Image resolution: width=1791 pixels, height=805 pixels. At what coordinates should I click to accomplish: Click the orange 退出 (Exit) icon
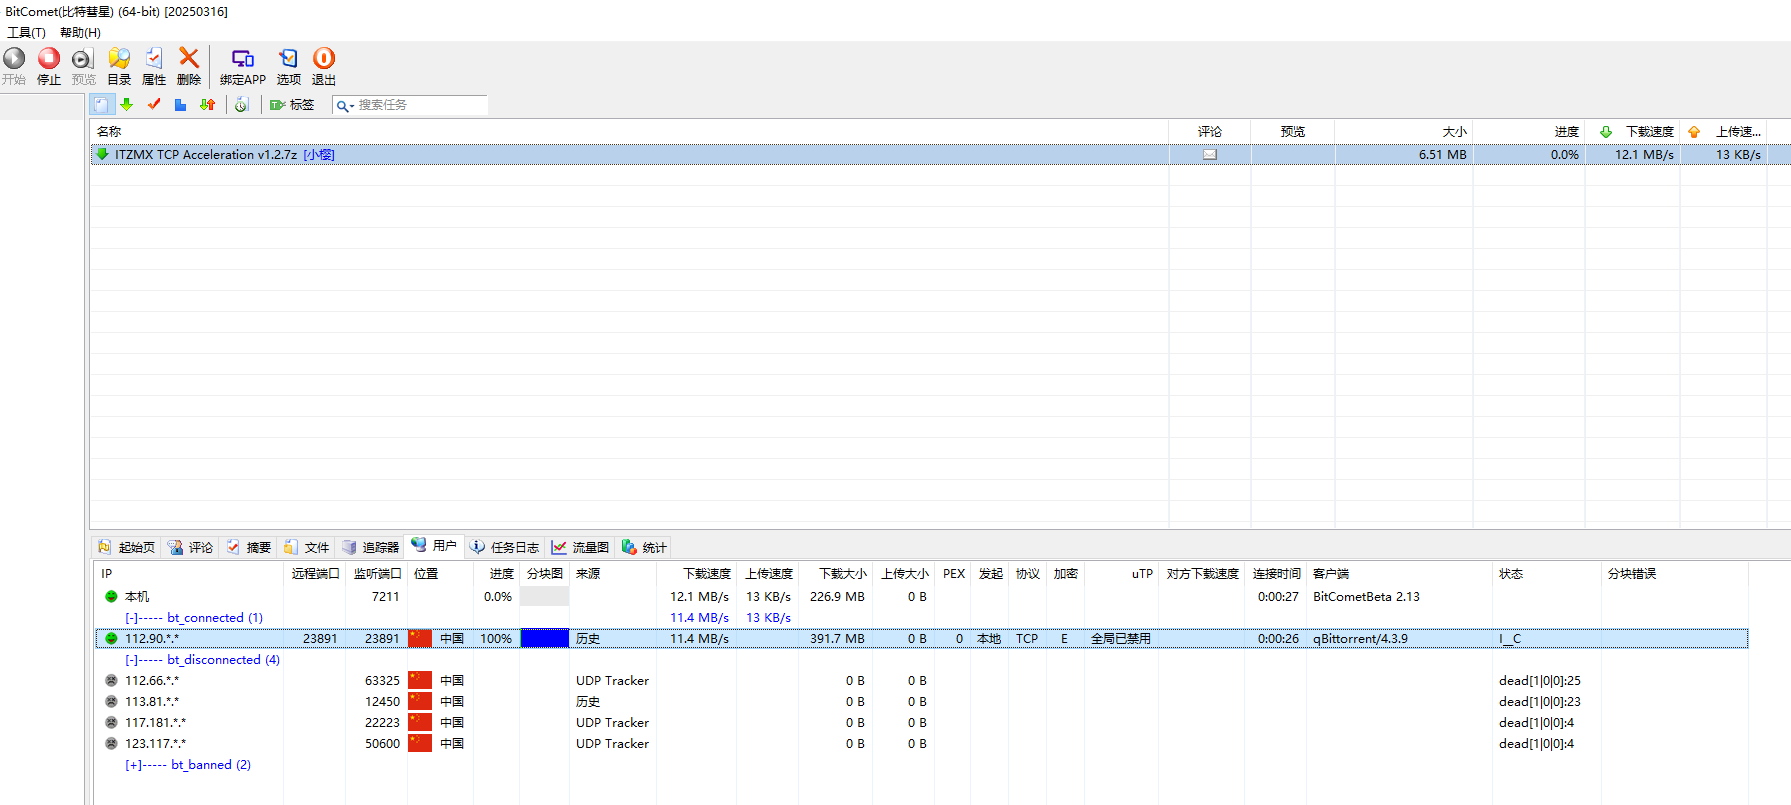coord(324,59)
